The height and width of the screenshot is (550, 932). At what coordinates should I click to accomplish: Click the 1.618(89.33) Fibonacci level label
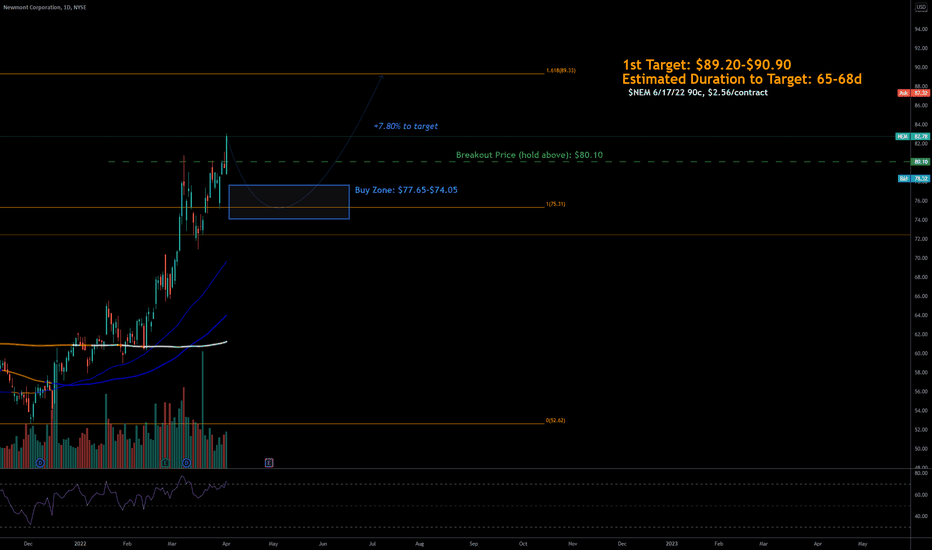(x=561, y=71)
